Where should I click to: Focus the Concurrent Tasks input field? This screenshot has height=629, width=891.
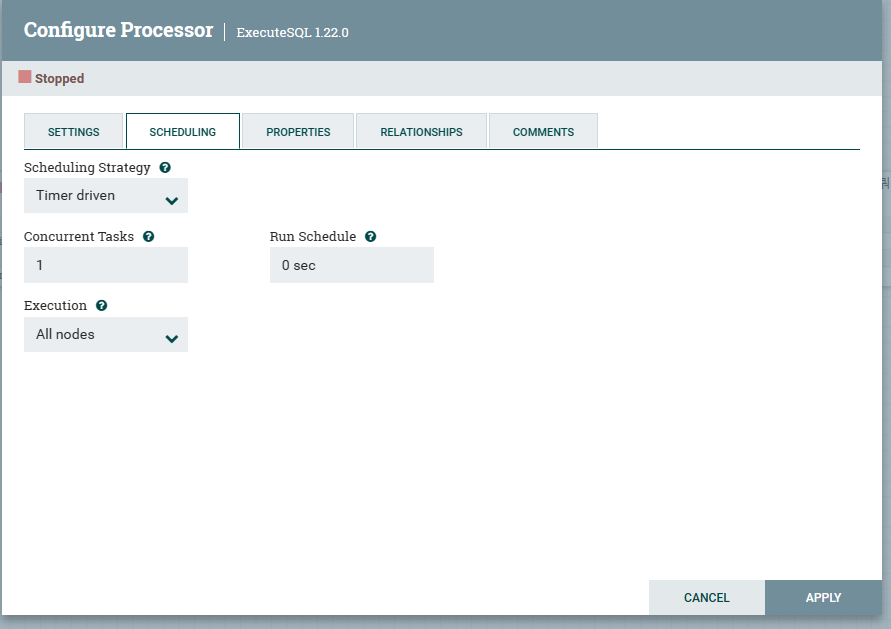(106, 265)
